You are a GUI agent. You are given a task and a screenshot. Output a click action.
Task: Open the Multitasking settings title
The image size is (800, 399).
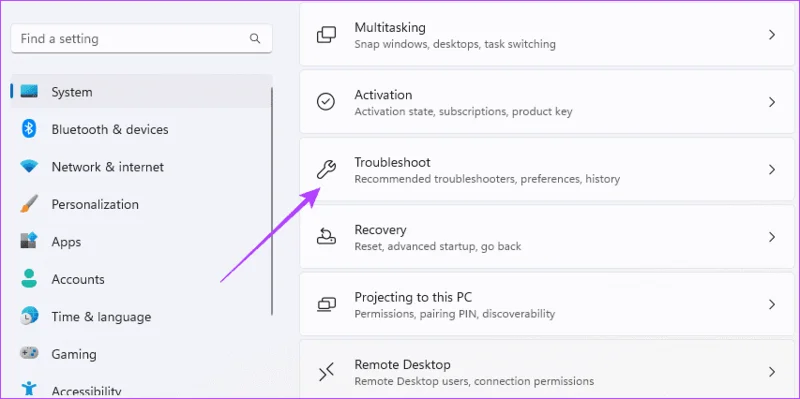(390, 27)
